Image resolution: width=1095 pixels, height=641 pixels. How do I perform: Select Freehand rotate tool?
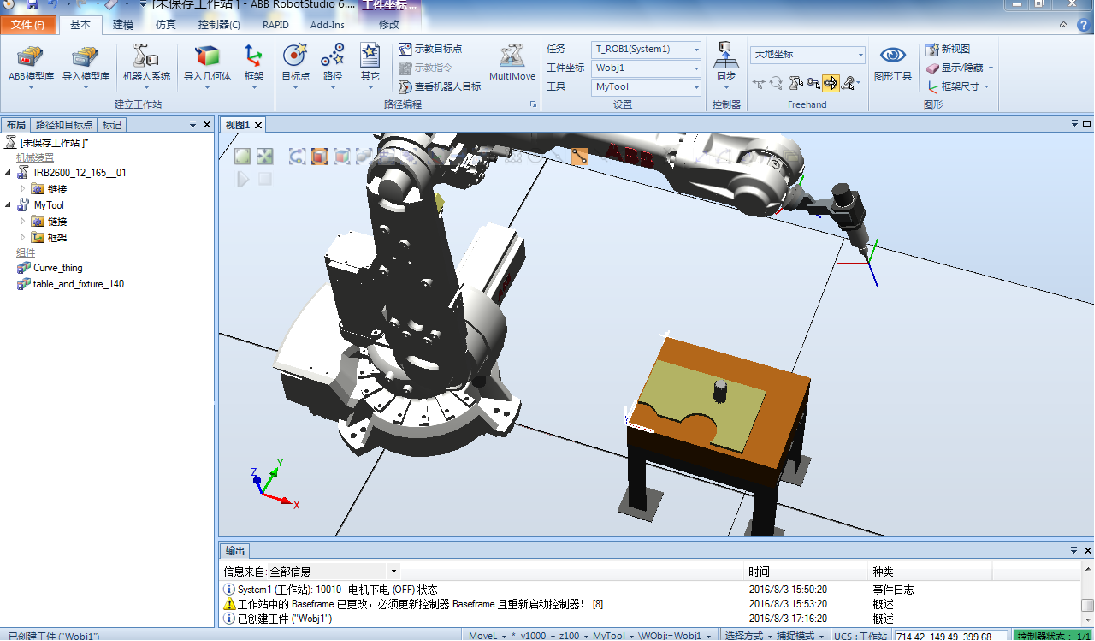click(777, 84)
